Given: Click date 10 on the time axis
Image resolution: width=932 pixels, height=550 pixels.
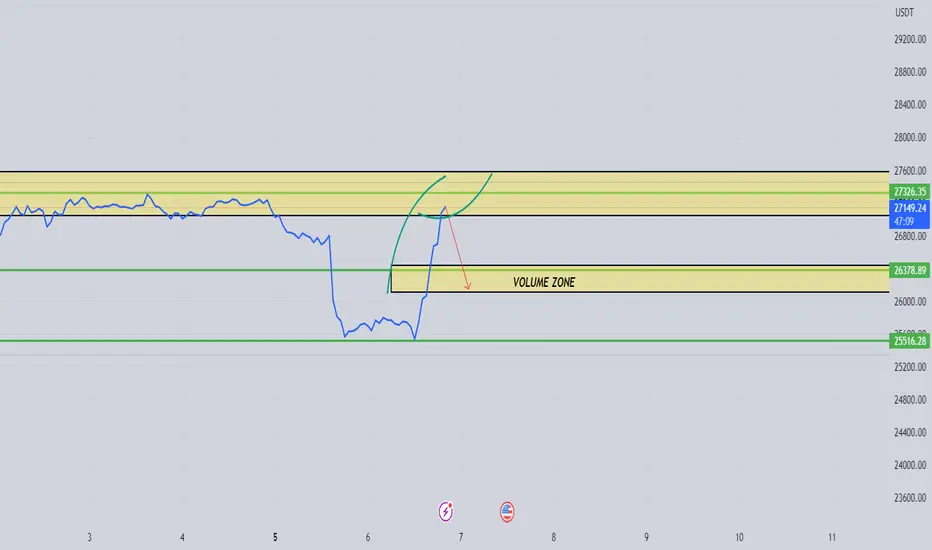Looking at the screenshot, I should click(x=739, y=538).
